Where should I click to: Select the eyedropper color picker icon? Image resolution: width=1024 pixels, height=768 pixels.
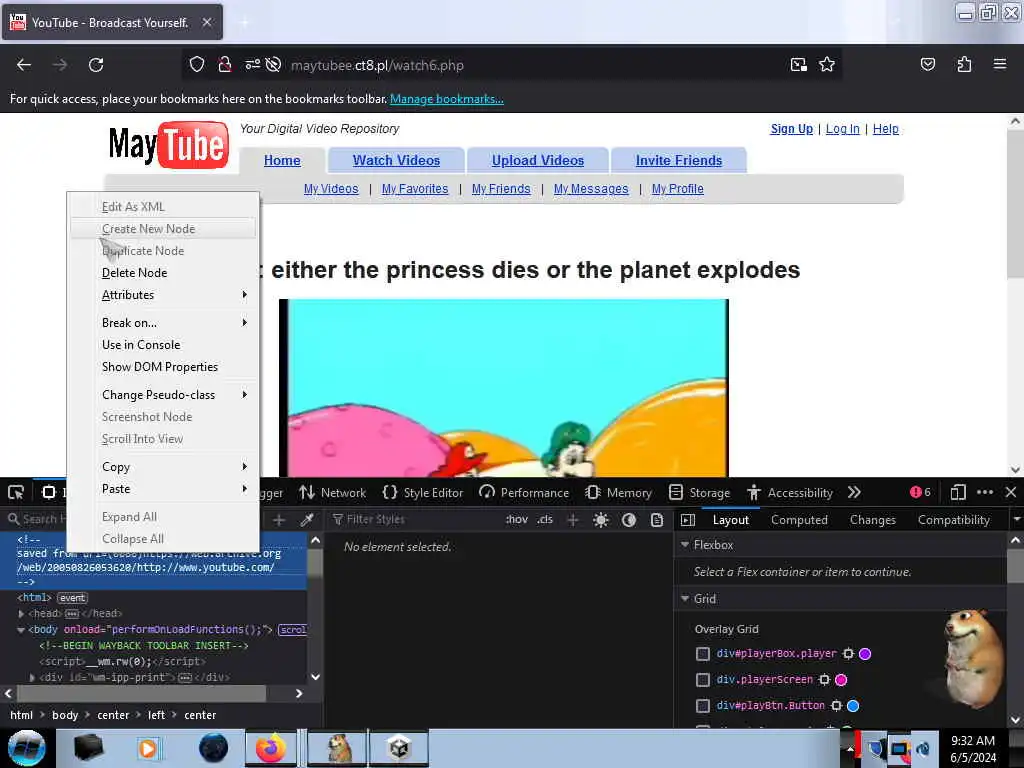coord(306,520)
